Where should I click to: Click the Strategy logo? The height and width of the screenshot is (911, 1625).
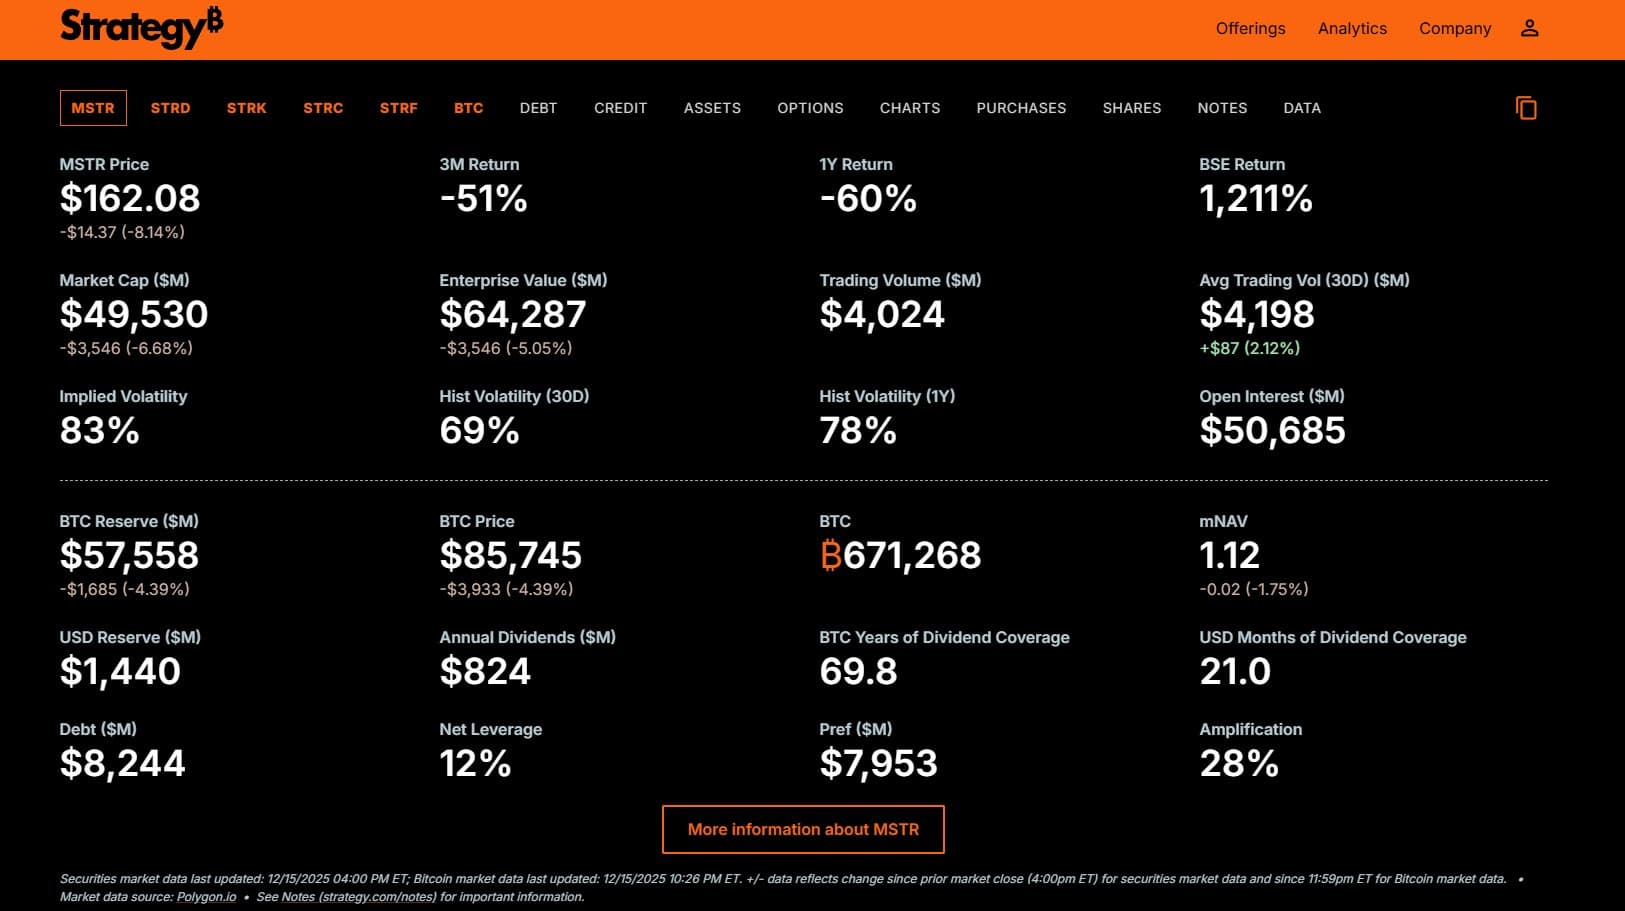(x=141, y=28)
